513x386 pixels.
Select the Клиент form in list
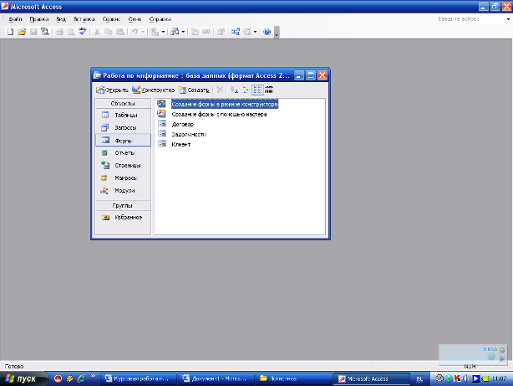[181, 144]
